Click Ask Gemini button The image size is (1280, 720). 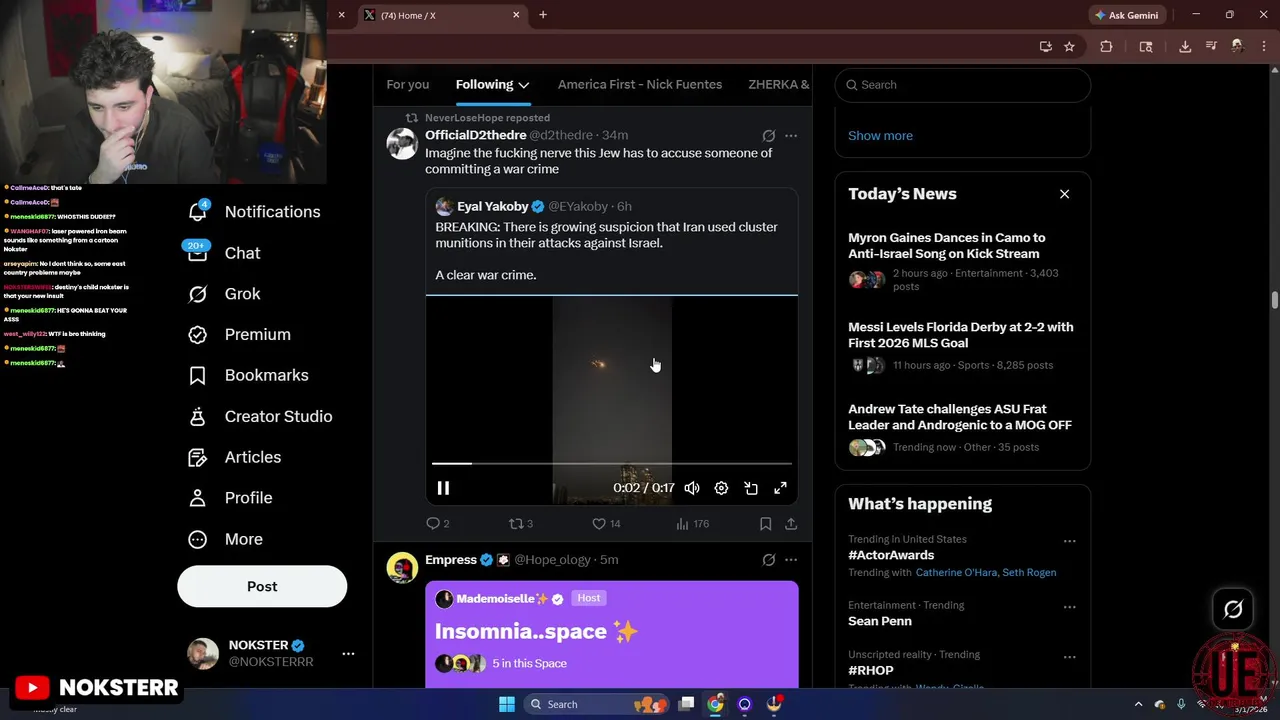1127,15
